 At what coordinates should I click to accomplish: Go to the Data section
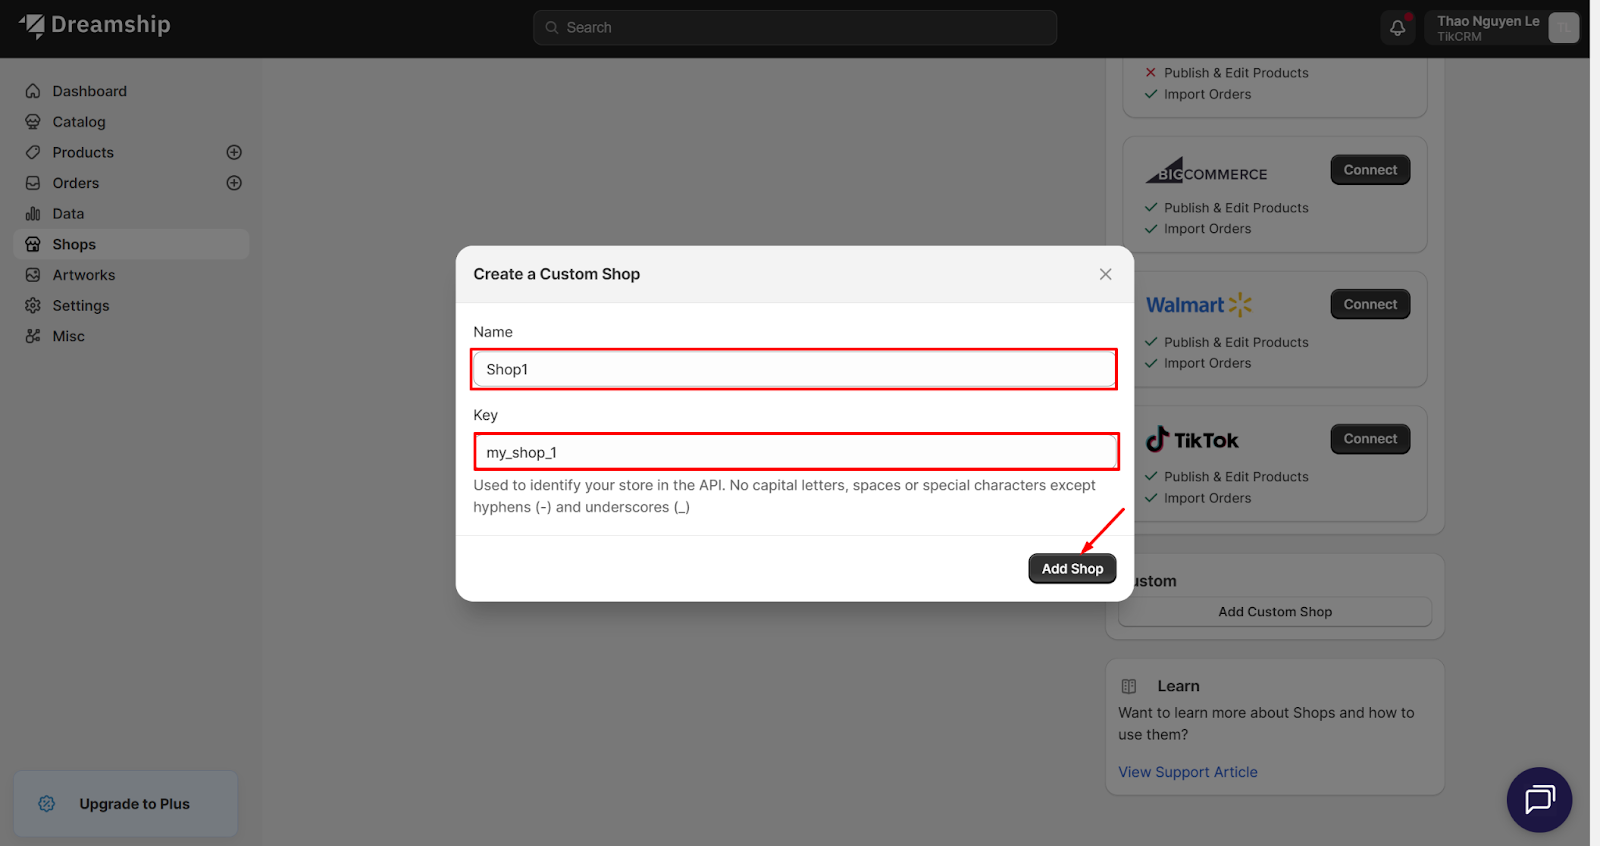68,214
